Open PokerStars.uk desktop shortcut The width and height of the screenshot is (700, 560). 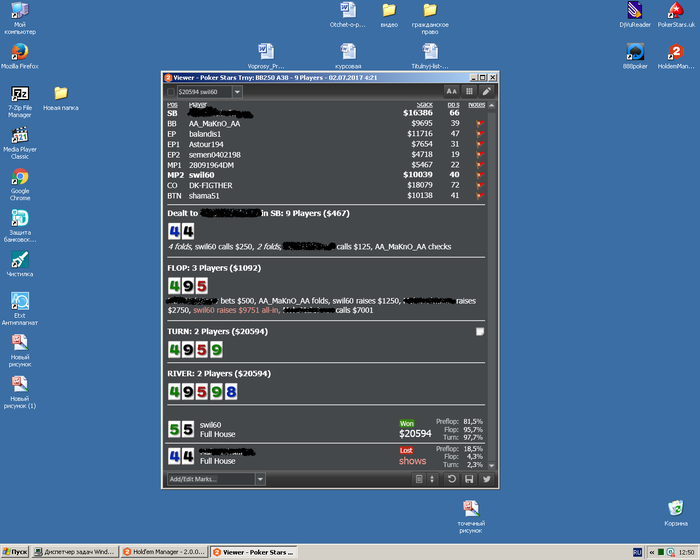[676, 14]
